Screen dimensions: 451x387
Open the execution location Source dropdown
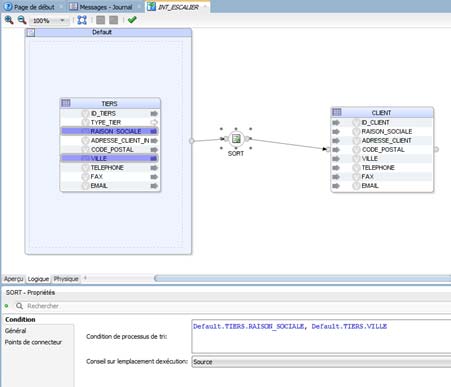321,362
